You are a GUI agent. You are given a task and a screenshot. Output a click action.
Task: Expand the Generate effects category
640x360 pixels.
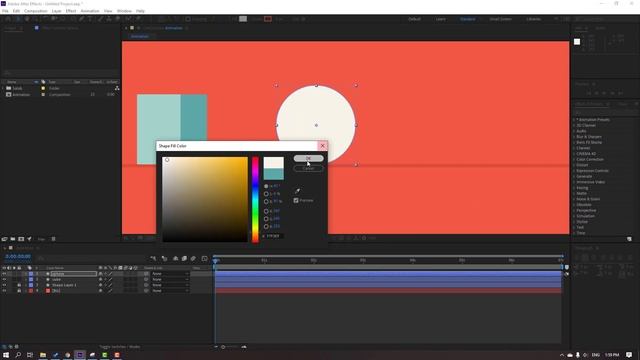pos(574,176)
